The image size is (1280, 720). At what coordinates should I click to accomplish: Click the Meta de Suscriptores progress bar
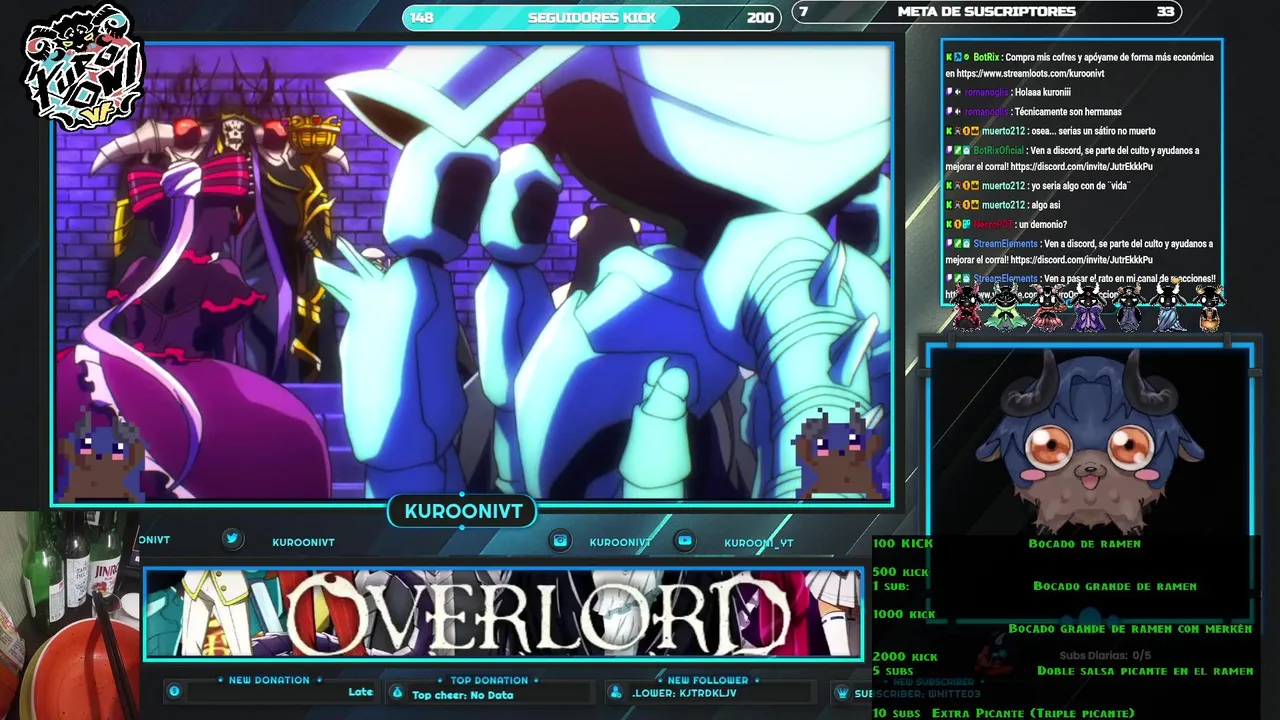(x=986, y=12)
